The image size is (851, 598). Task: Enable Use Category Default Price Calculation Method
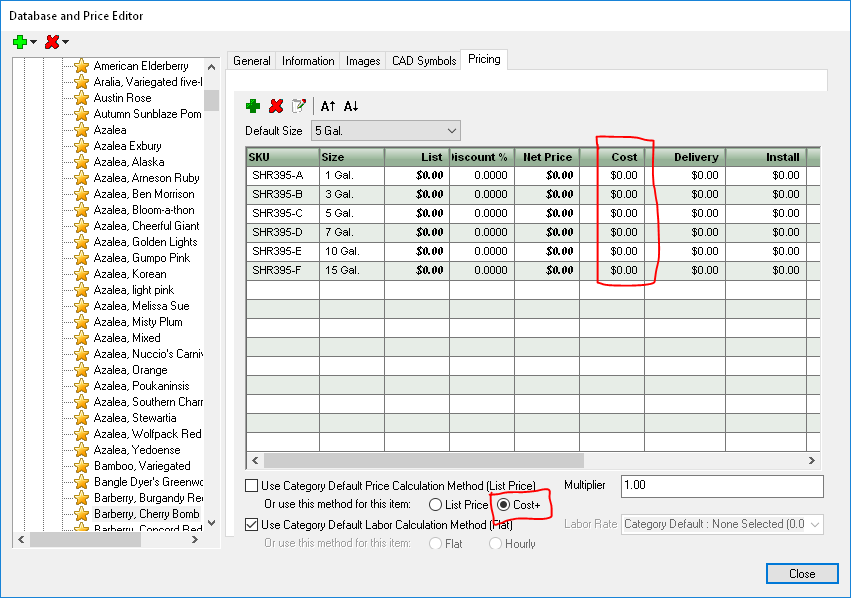click(x=252, y=485)
